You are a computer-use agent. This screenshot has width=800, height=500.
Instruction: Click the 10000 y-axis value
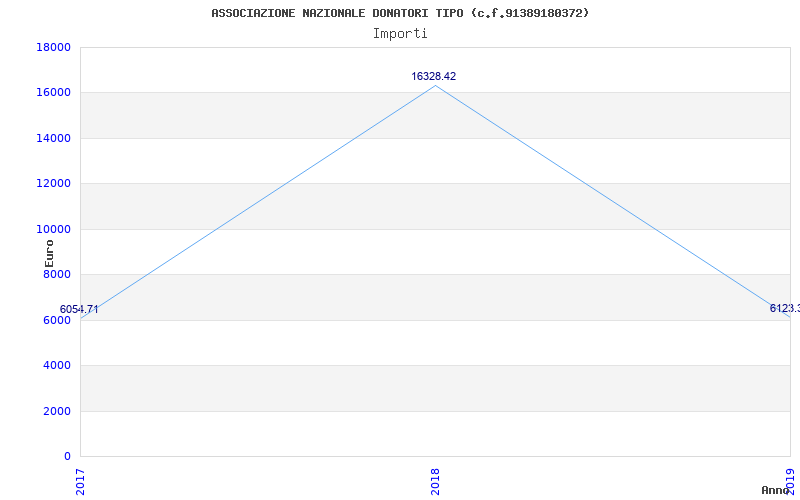tap(53, 229)
